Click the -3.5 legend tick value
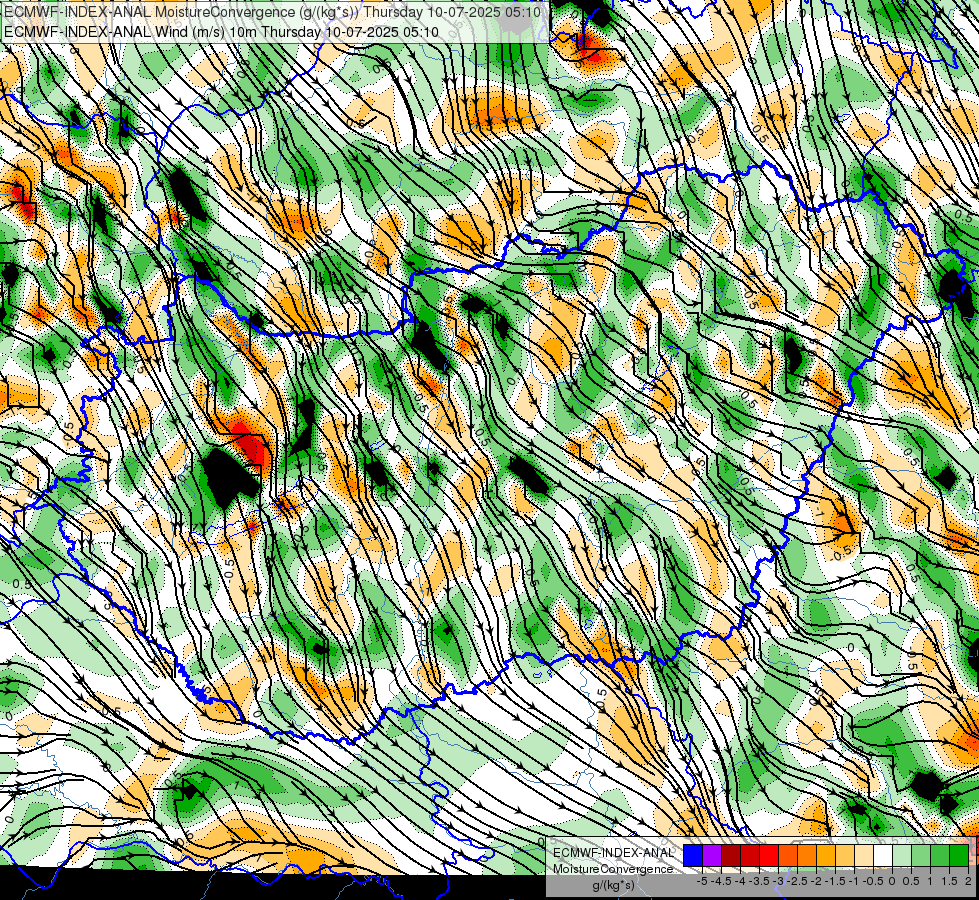979x900 pixels. [x=760, y=881]
